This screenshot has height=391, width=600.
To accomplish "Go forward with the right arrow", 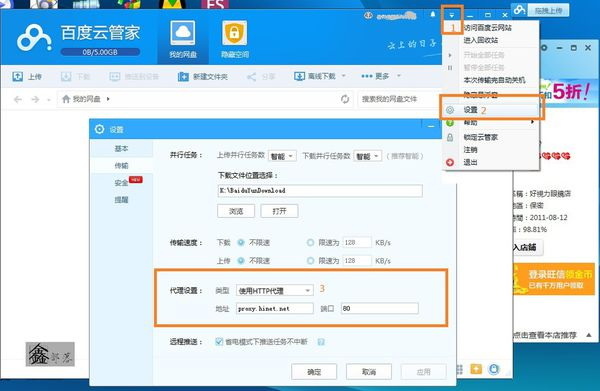I will (x=35, y=99).
